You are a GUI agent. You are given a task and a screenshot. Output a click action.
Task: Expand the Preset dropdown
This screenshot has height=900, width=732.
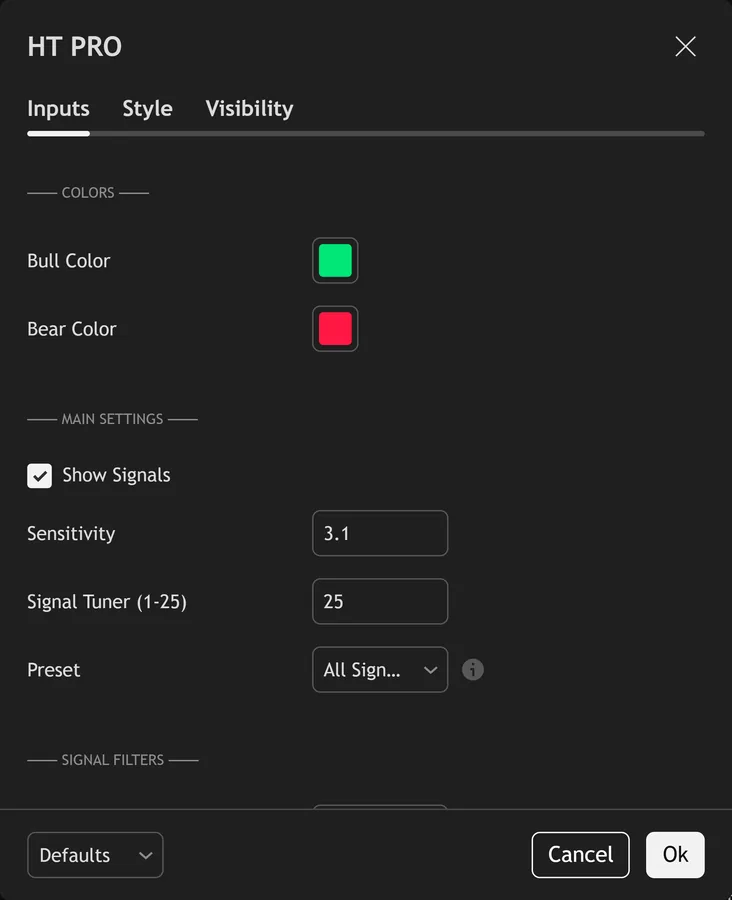tap(380, 670)
